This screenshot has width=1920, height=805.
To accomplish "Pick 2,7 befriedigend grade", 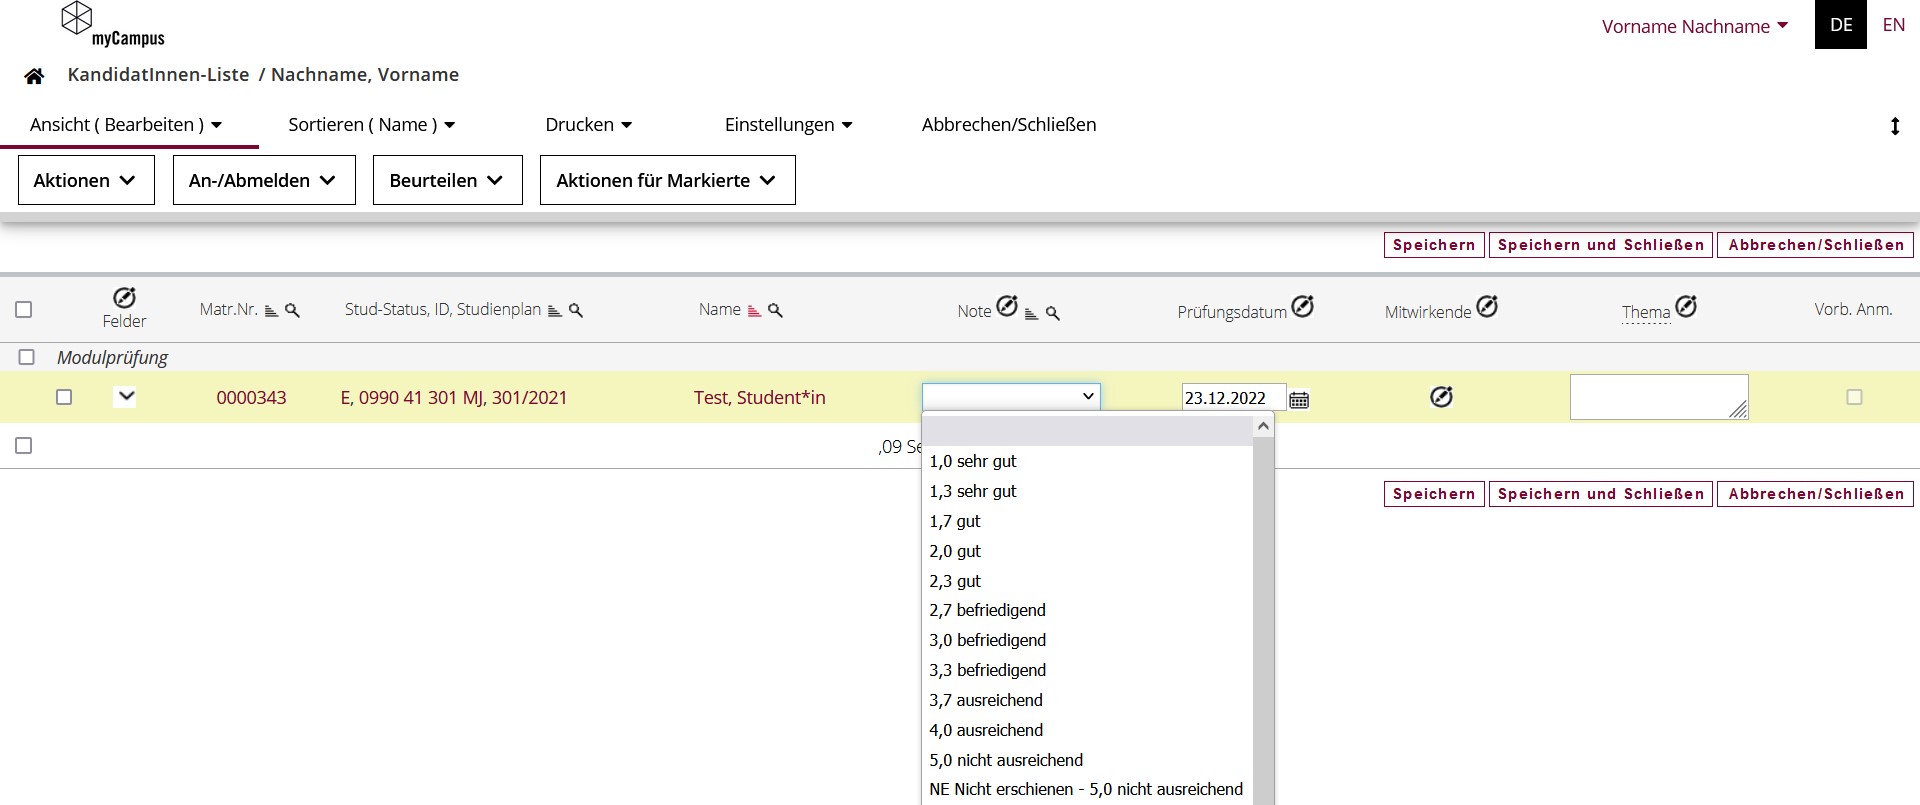I will tap(1087, 610).
